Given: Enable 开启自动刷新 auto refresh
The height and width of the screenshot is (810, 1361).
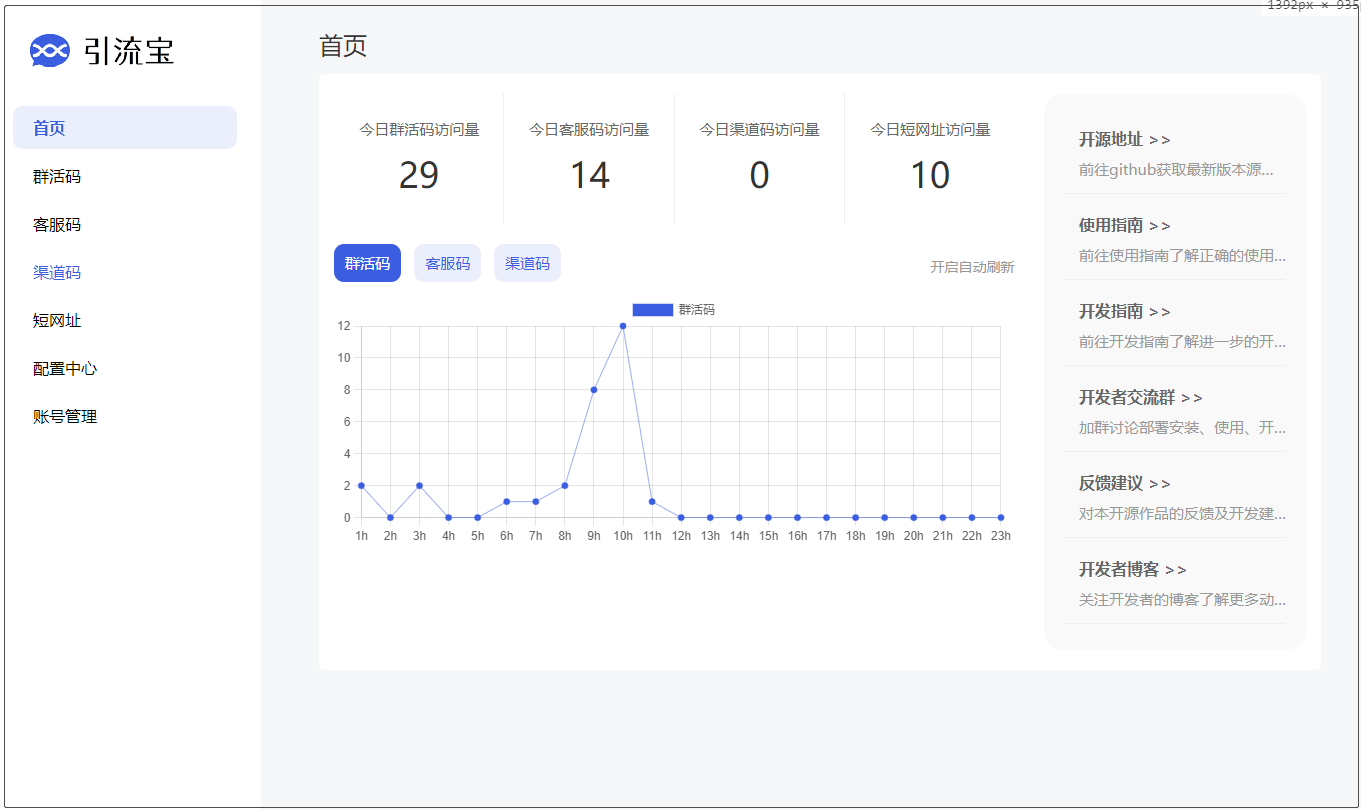Looking at the screenshot, I should [x=972, y=267].
